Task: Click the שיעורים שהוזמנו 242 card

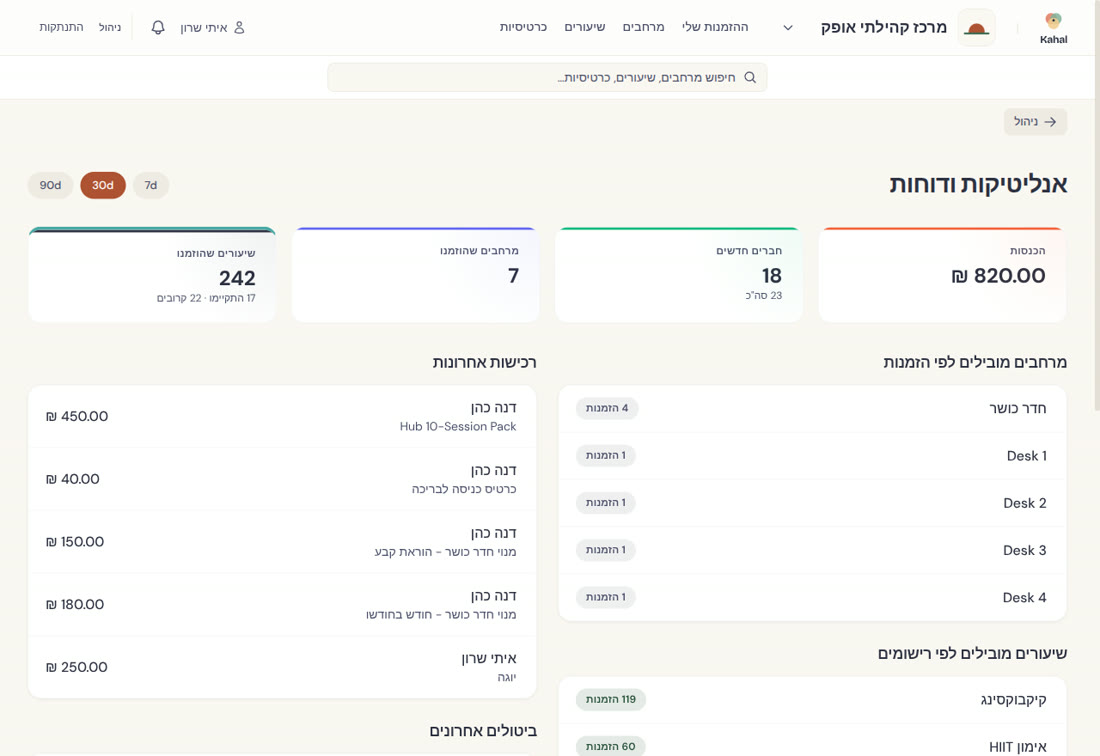Action: pyautogui.click(x=152, y=275)
